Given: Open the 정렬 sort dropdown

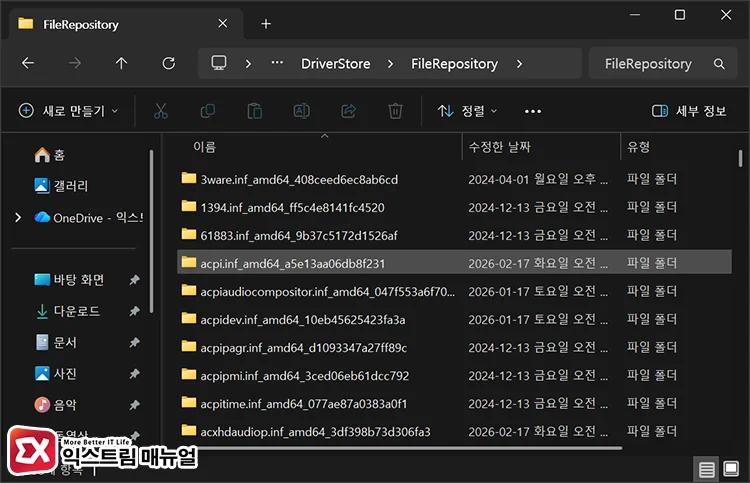Looking at the screenshot, I should click(467, 111).
